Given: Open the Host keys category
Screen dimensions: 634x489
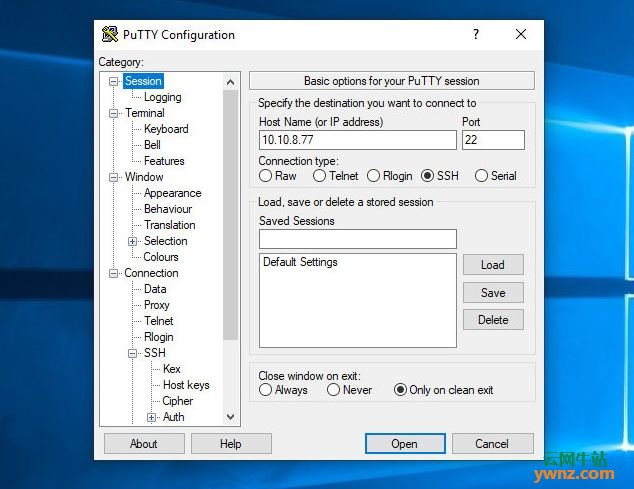Looking at the screenshot, I should tap(186, 385).
